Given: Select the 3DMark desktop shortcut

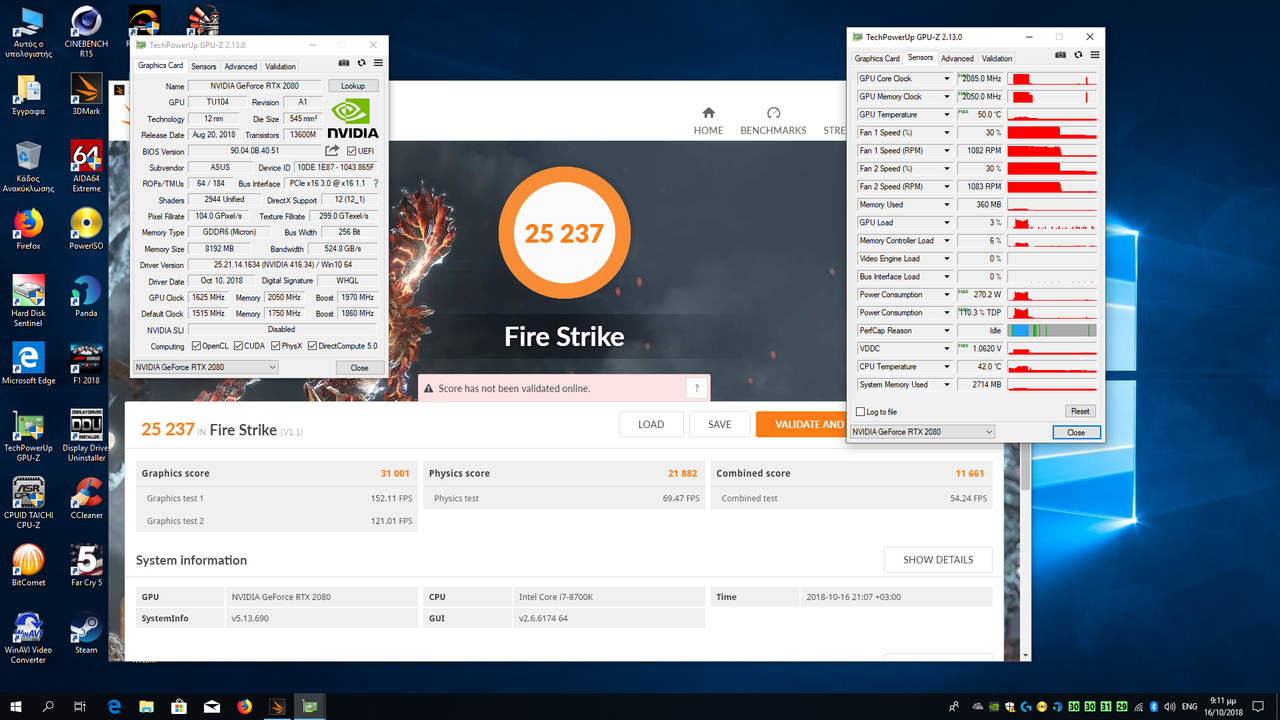Looking at the screenshot, I should [x=87, y=95].
